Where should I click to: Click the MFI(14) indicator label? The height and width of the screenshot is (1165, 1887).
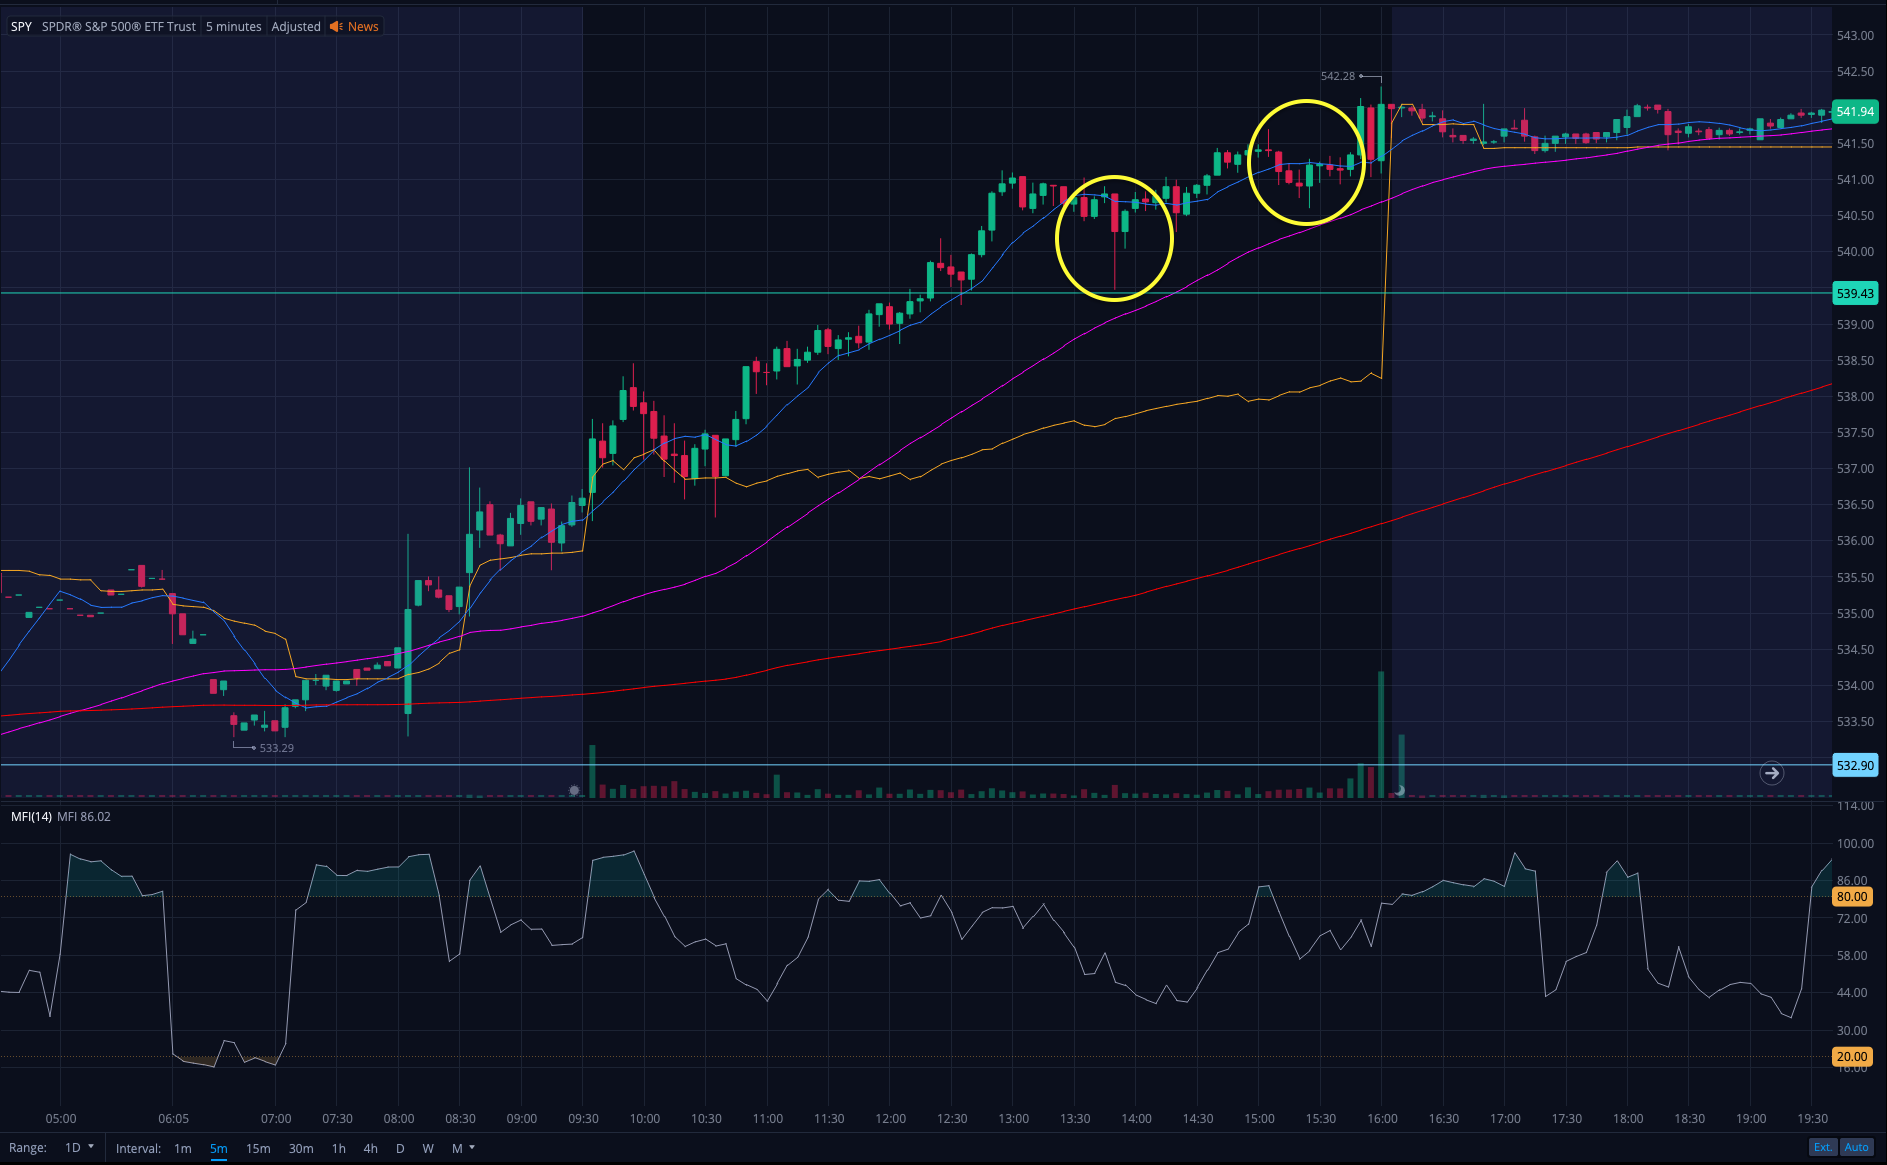tap(31, 817)
